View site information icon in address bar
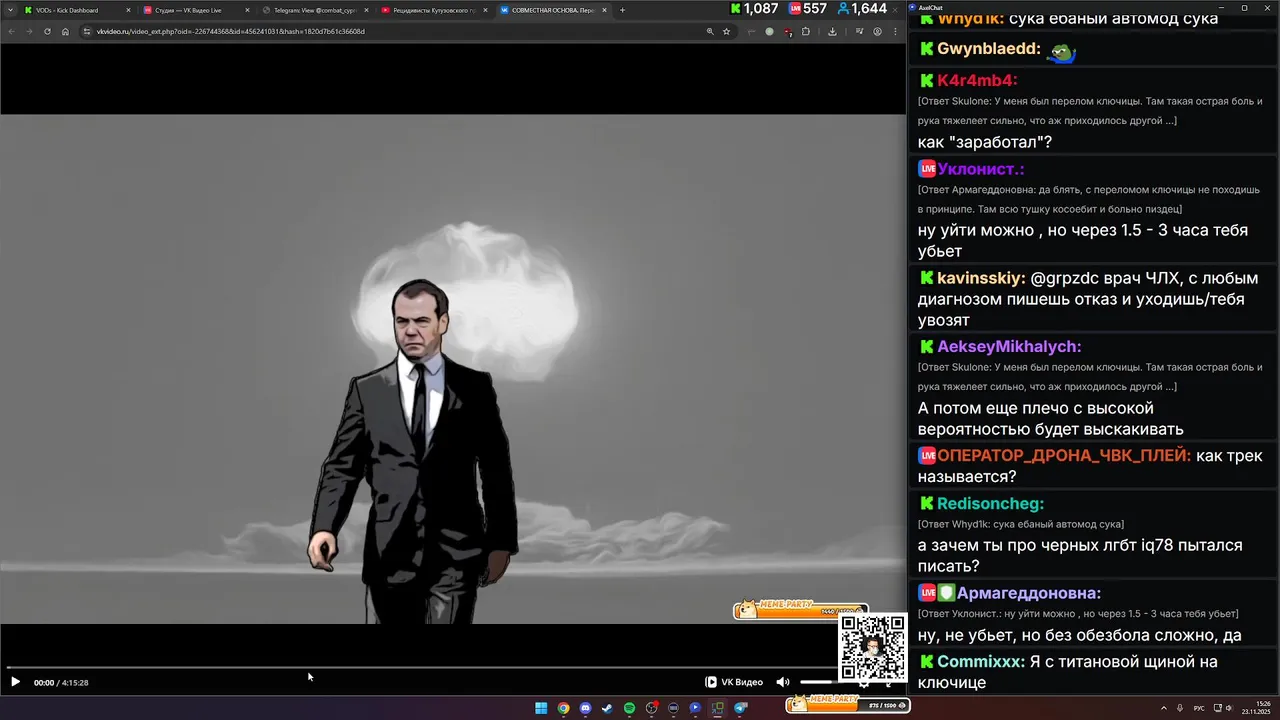1280x720 pixels. point(87,31)
